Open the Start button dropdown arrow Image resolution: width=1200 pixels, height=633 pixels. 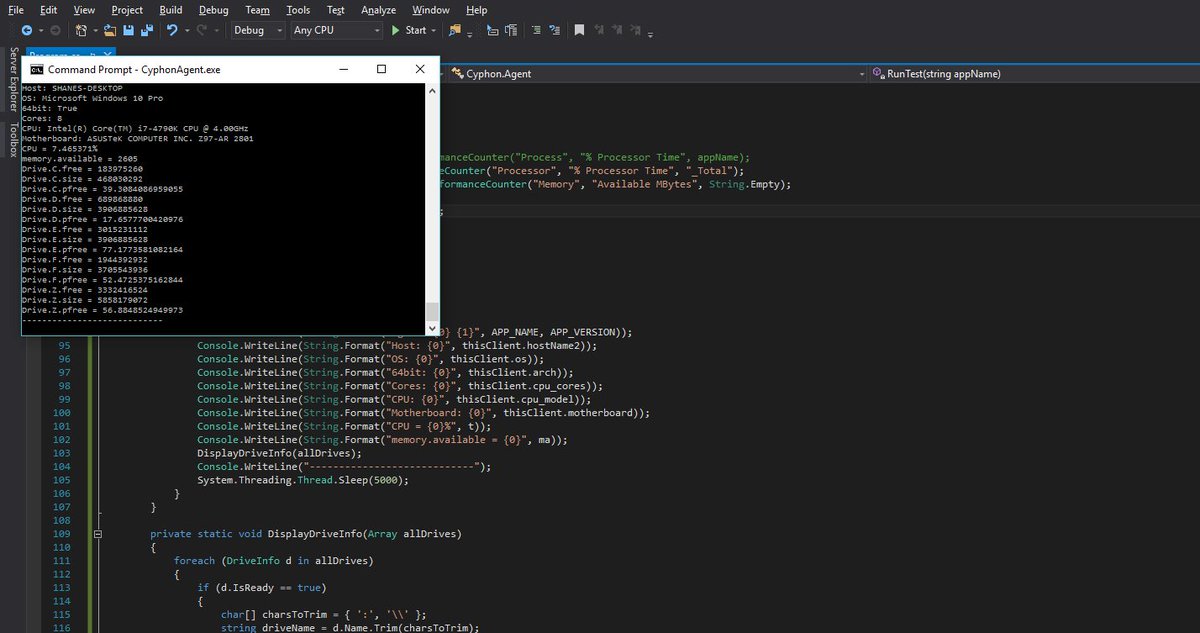pos(434,30)
